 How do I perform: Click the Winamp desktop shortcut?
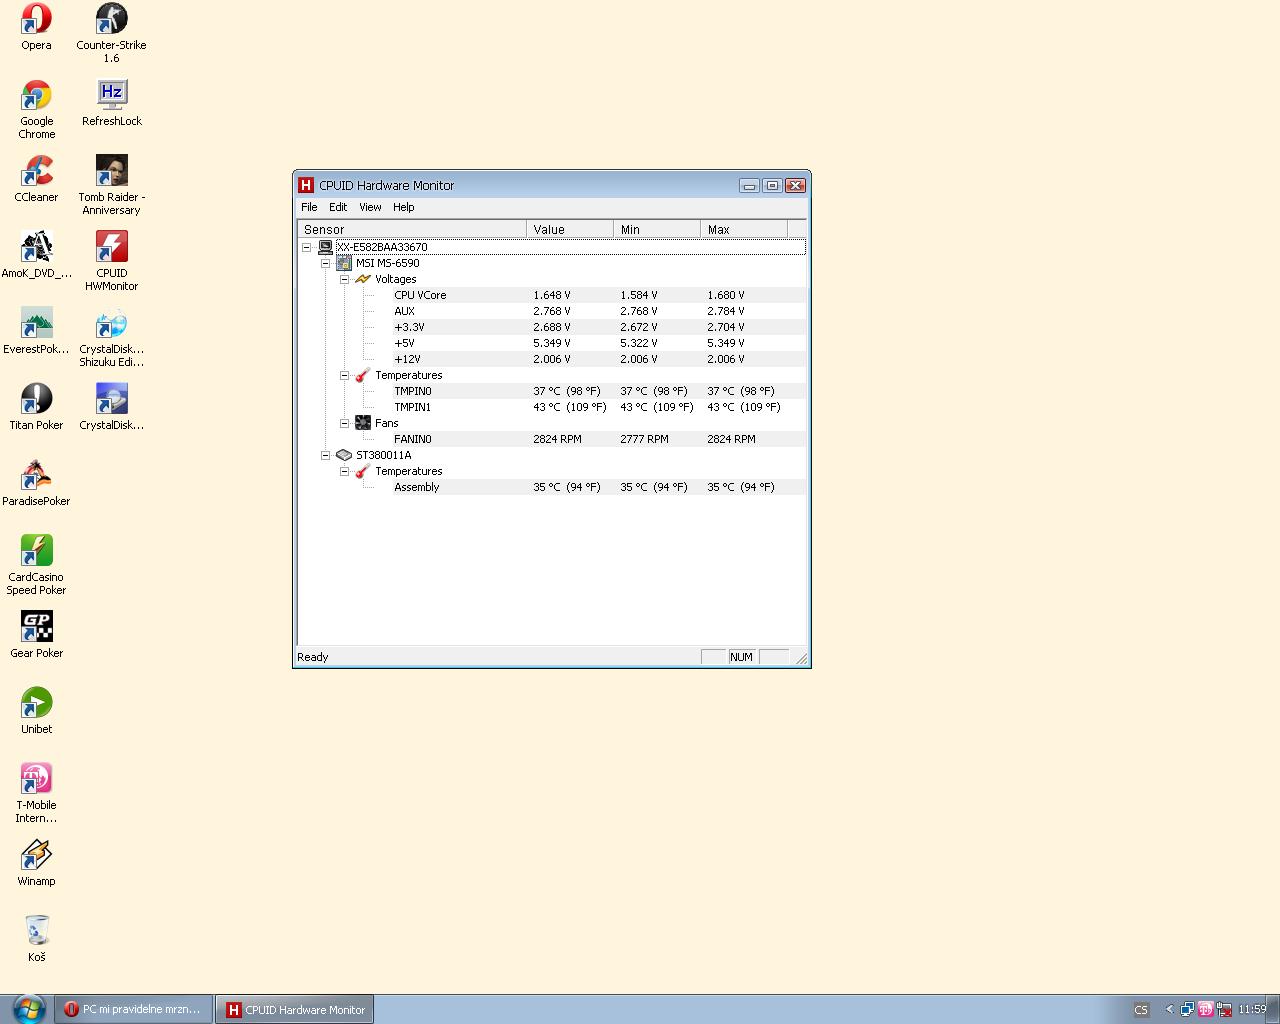36,863
